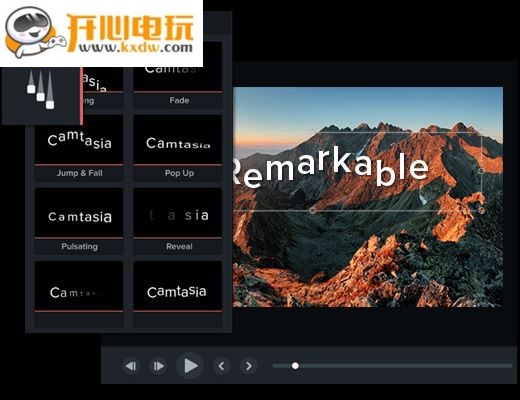Select the fading-out Camtasia thumbnail, bottom row
Image resolution: width=520 pixels, height=400 pixels.
(79, 286)
